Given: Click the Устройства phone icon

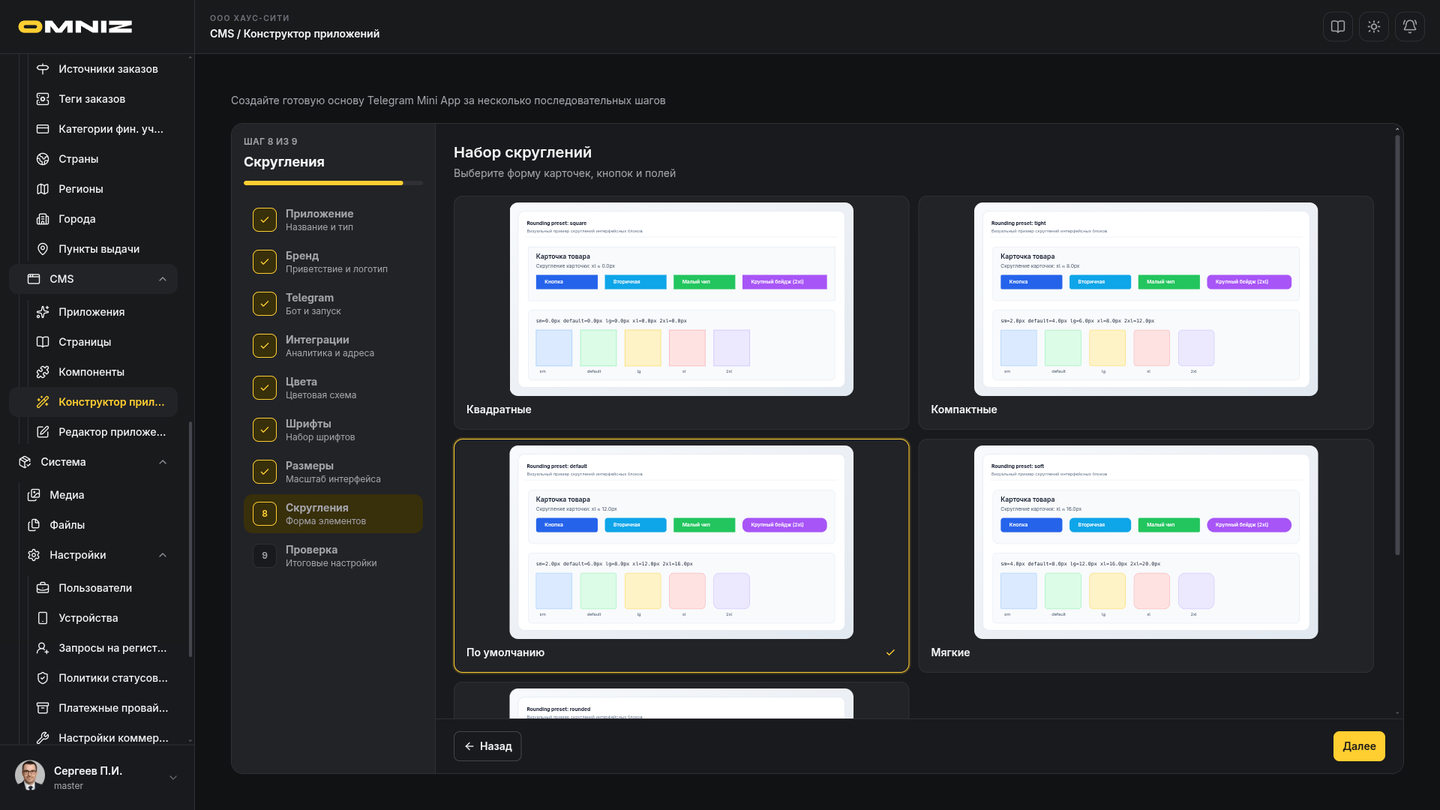Looking at the screenshot, I should (43, 618).
